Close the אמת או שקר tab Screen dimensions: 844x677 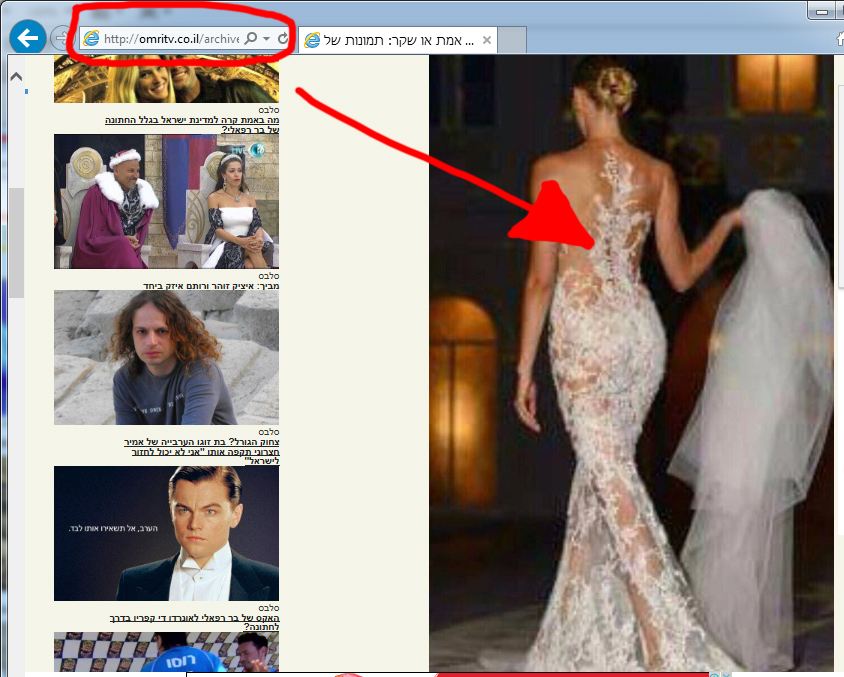pos(487,40)
